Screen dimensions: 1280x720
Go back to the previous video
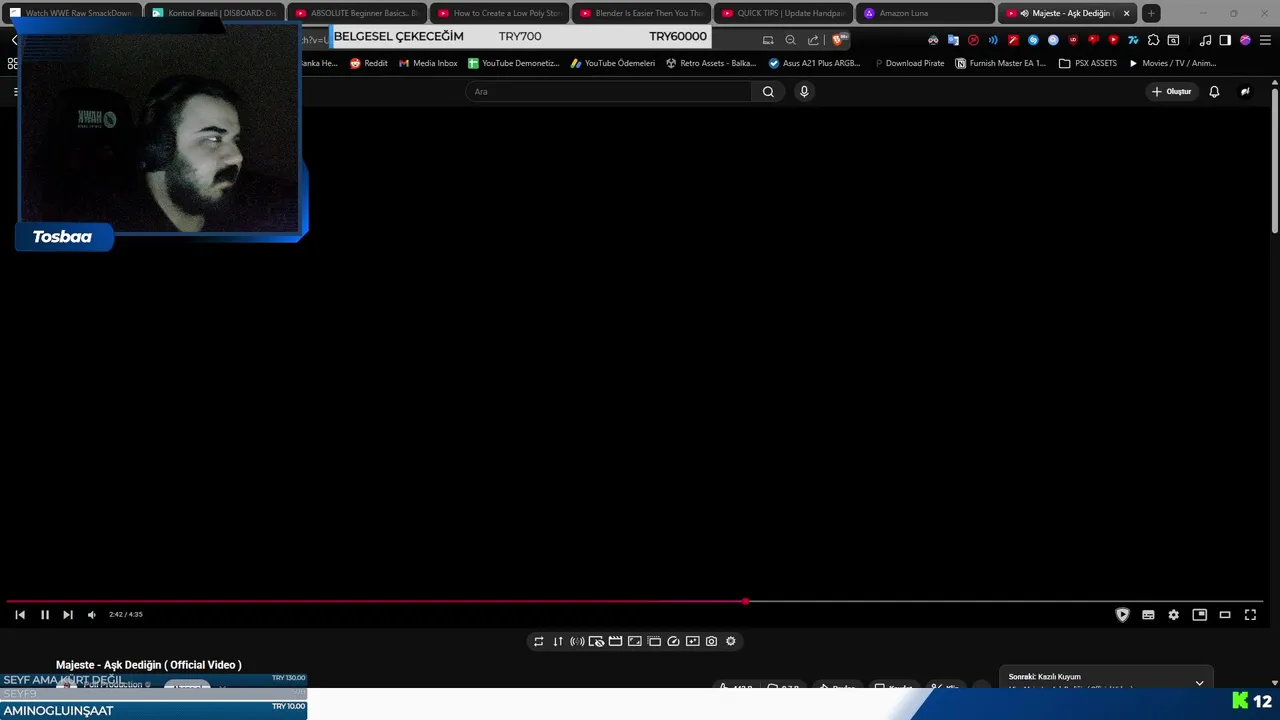pos(20,615)
